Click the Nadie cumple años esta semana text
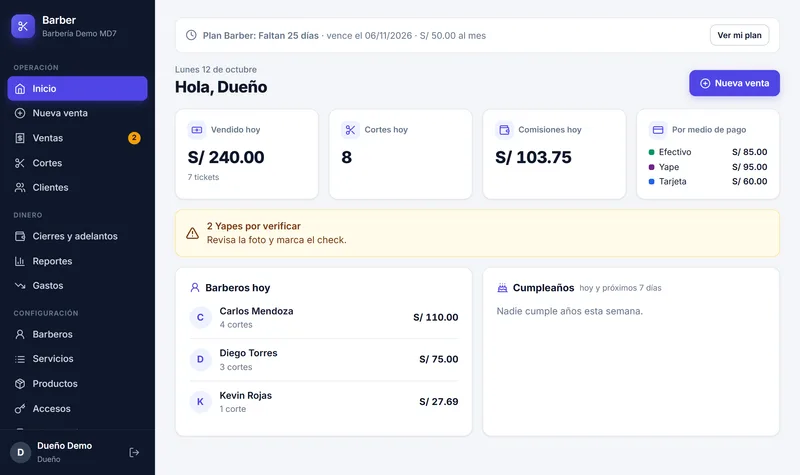Image resolution: width=800 pixels, height=475 pixels. click(570, 311)
